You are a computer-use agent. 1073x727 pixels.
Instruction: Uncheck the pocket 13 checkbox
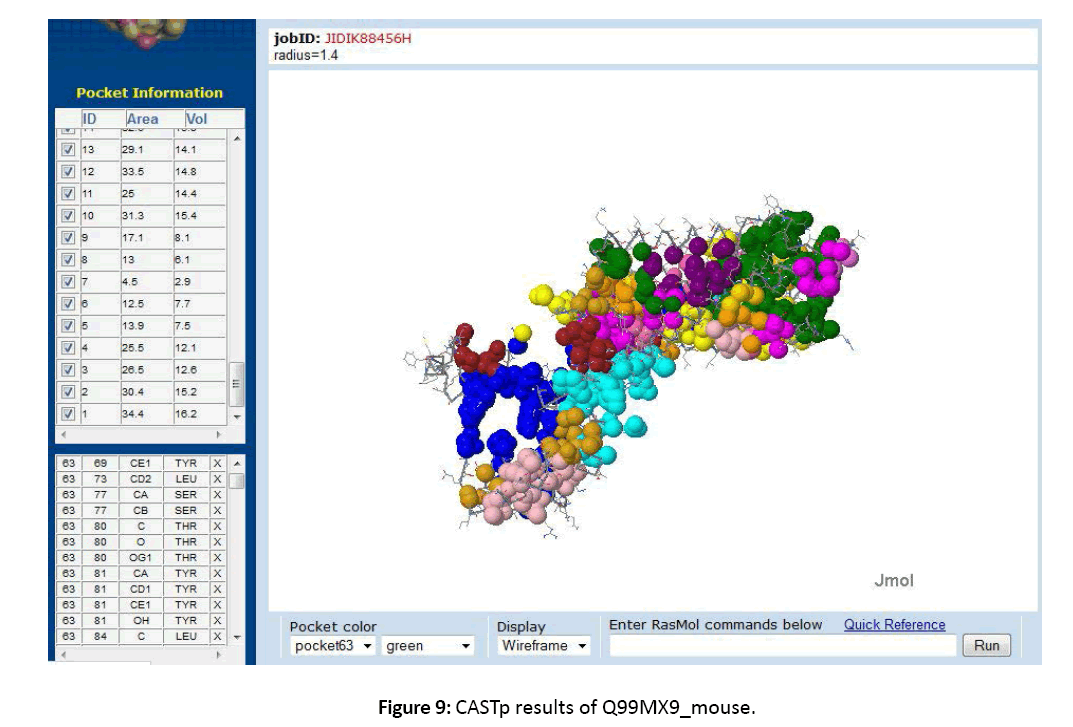(68, 150)
